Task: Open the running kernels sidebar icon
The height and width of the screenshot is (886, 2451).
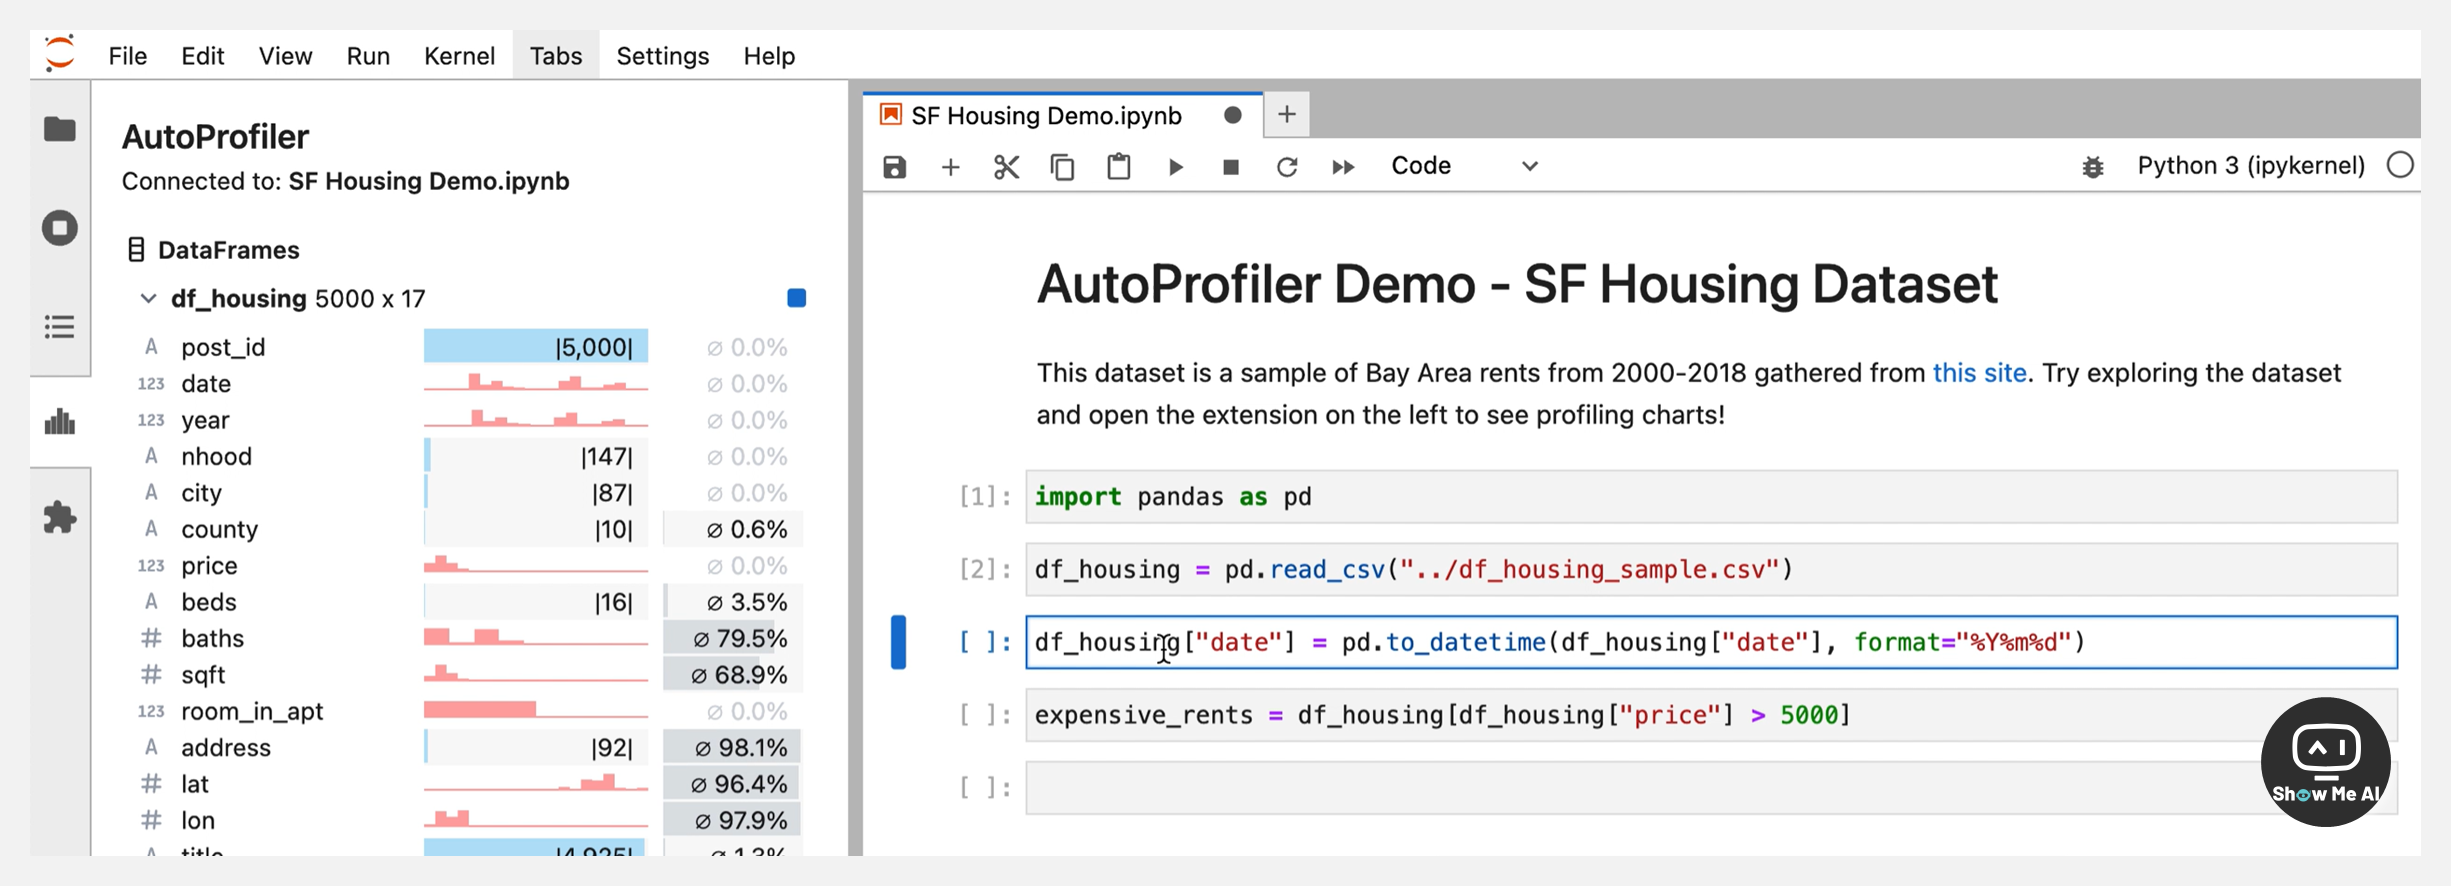Action: click(x=60, y=228)
